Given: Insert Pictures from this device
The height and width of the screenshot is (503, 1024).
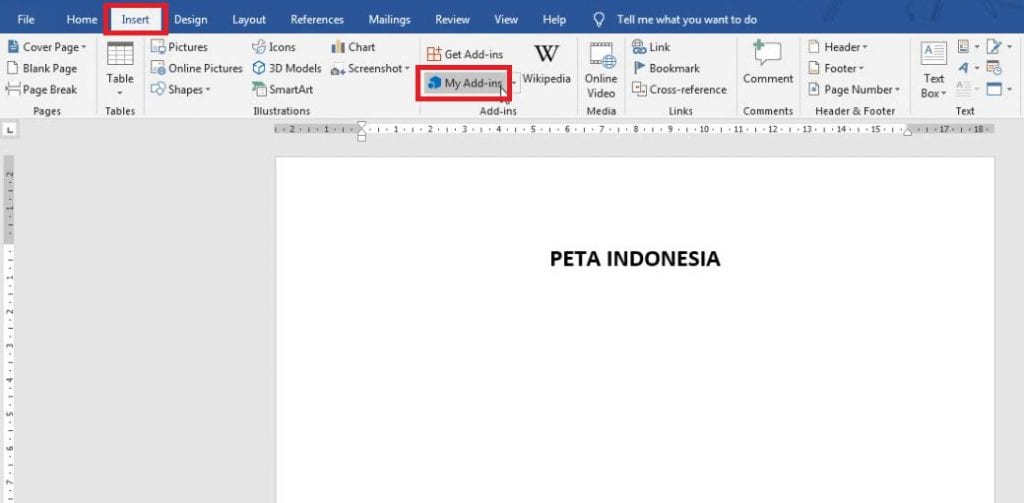Looking at the screenshot, I should pyautogui.click(x=179, y=47).
